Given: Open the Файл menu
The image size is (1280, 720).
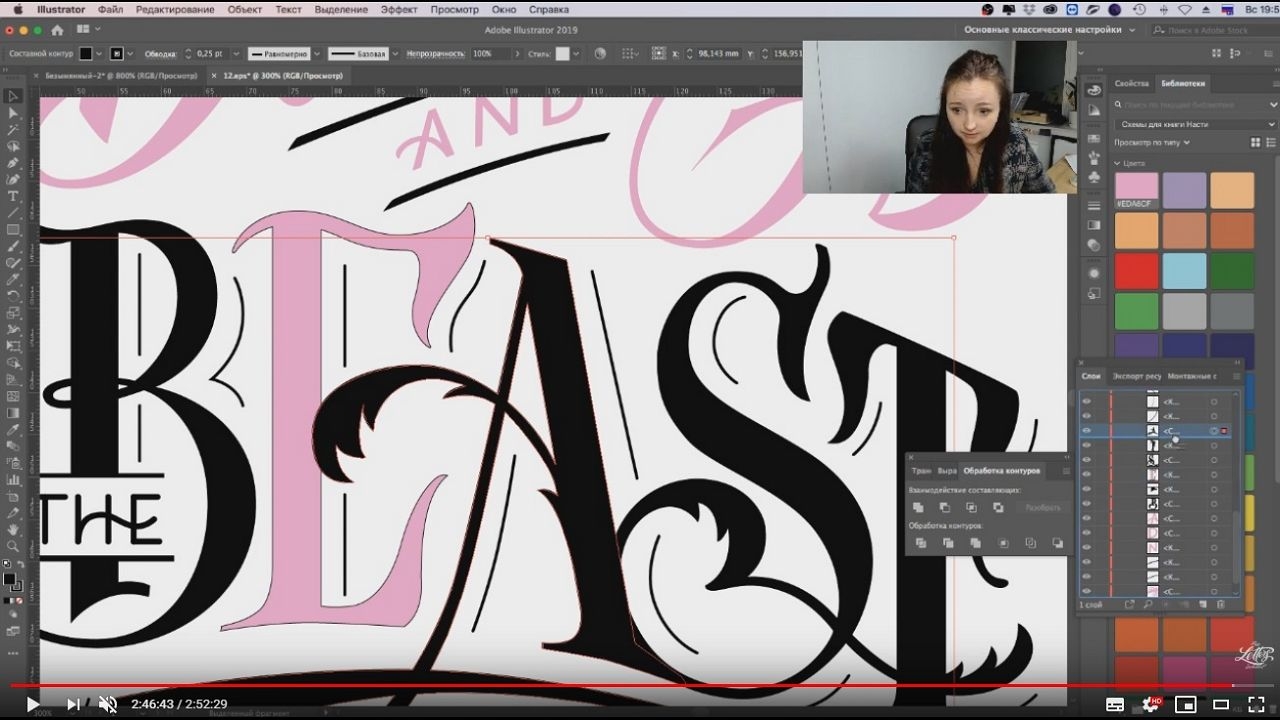Looking at the screenshot, I should coord(110,9).
